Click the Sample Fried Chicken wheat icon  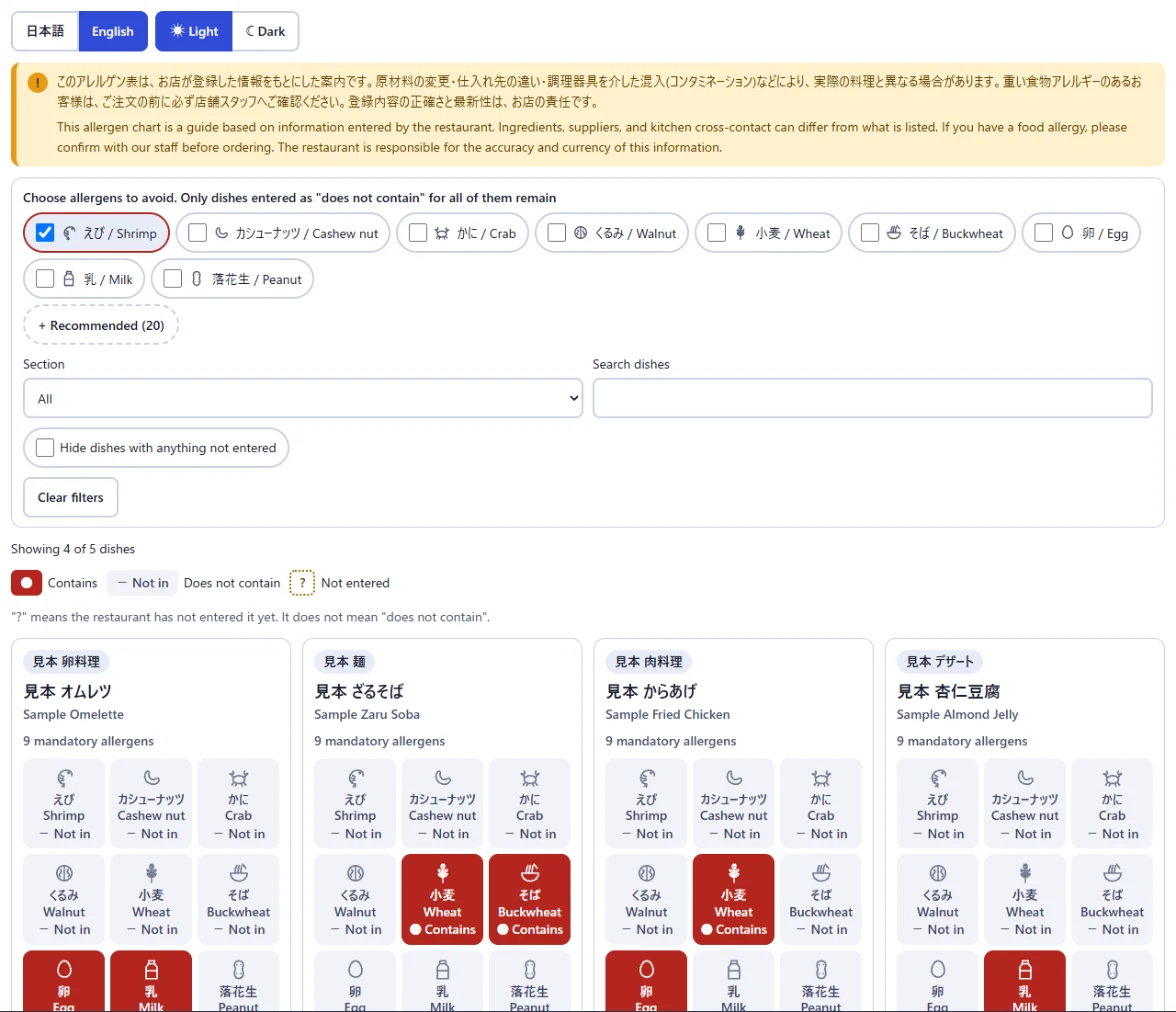(734, 872)
